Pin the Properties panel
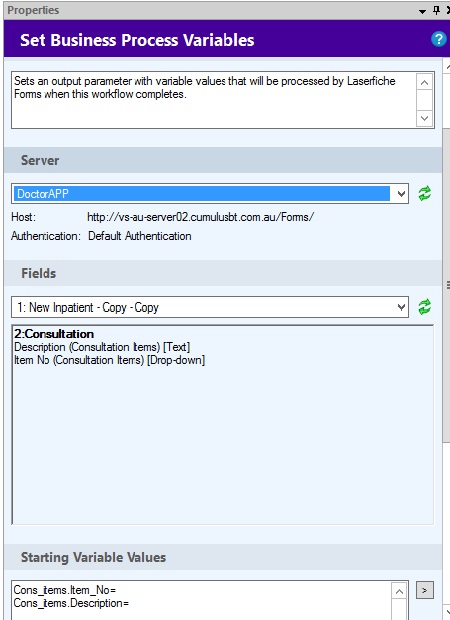Screen dimensions: 450x620 point(437,10)
